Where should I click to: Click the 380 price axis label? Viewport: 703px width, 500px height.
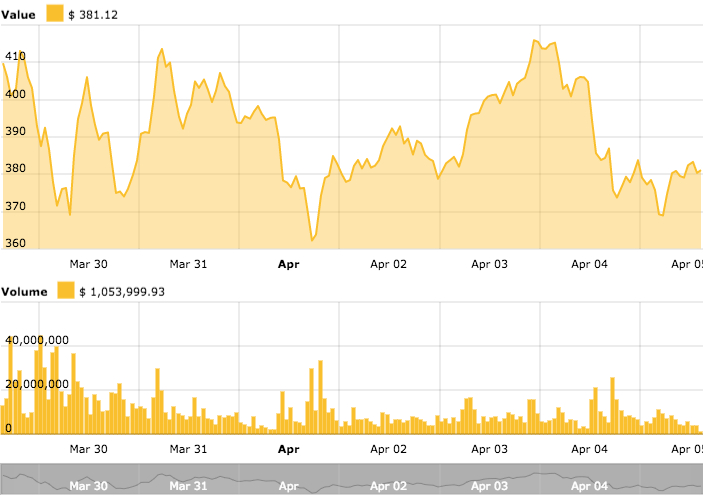point(15,169)
